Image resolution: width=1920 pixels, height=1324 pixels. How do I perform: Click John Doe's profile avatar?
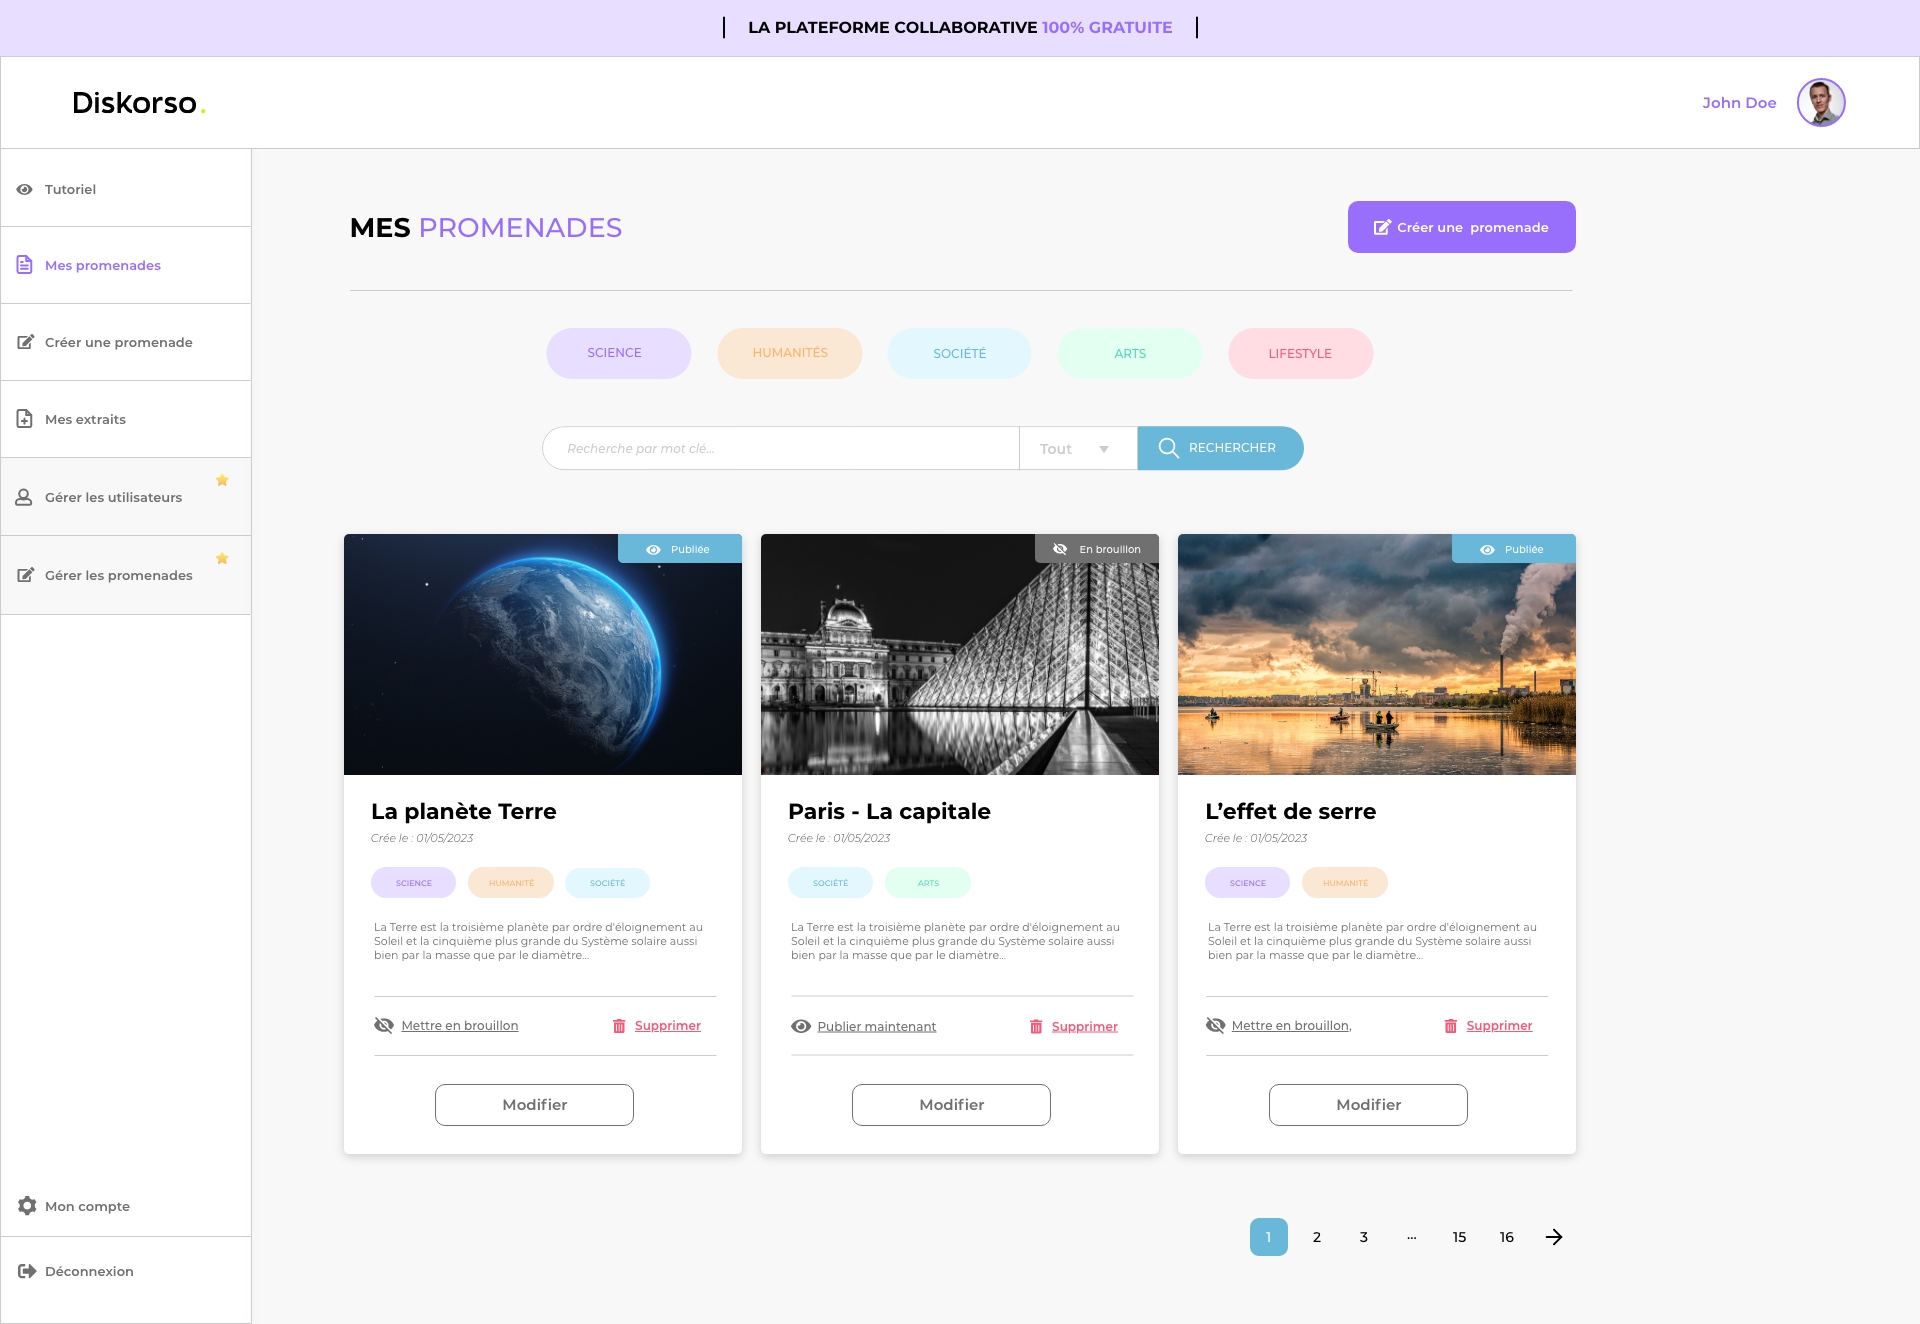coord(1821,102)
